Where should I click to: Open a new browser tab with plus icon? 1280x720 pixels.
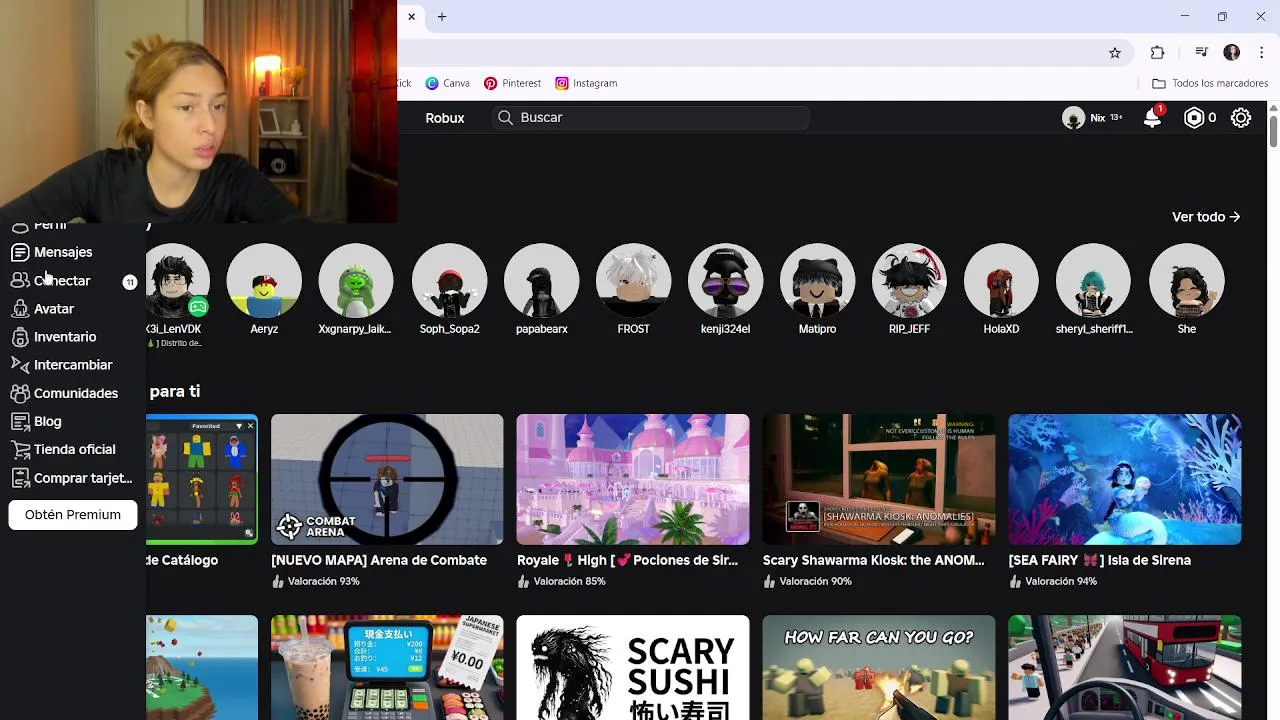point(442,17)
